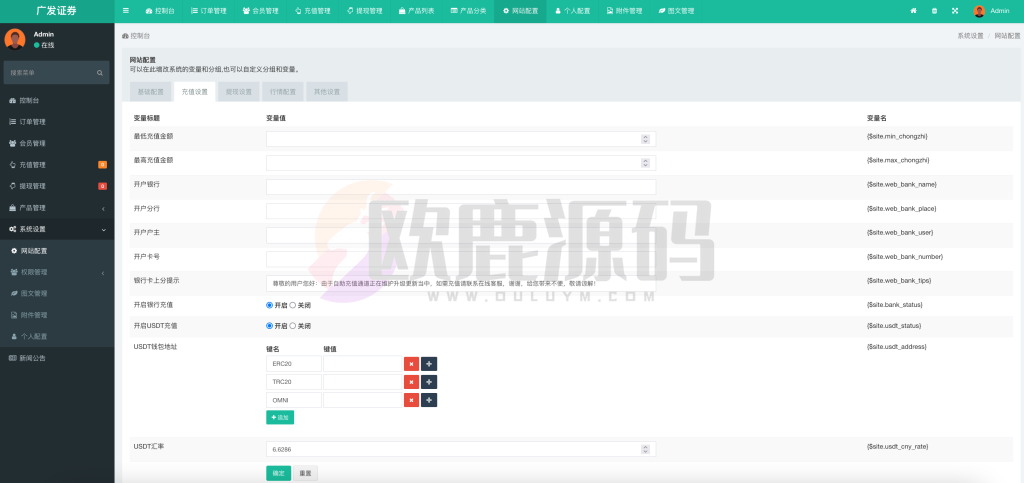Image resolution: width=1024 pixels, height=483 pixels.
Task: Click the stepper arrows on 最低充值金额
Action: [x=645, y=139]
